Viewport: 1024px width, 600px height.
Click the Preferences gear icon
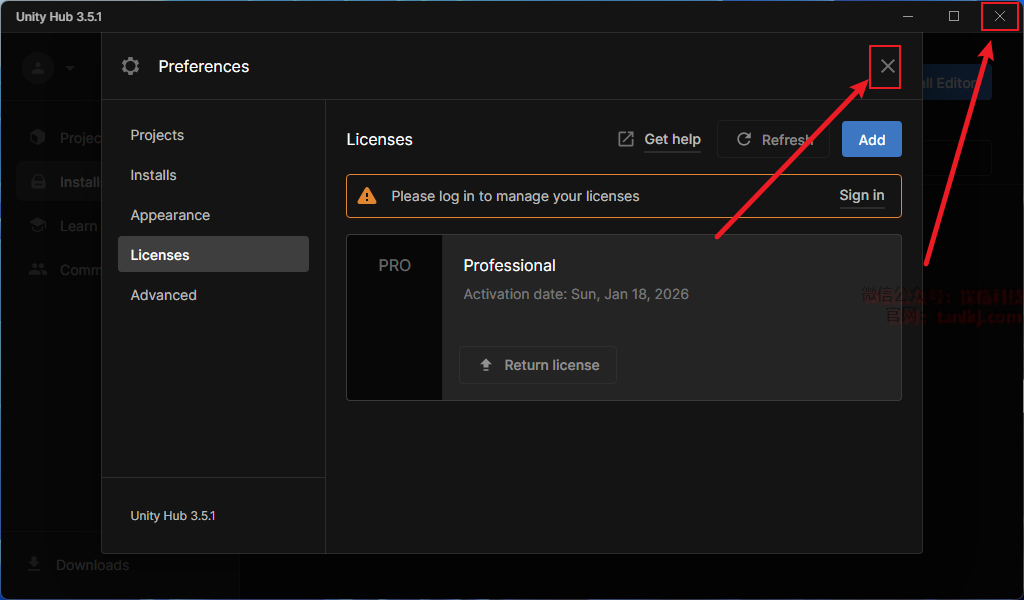tap(130, 67)
